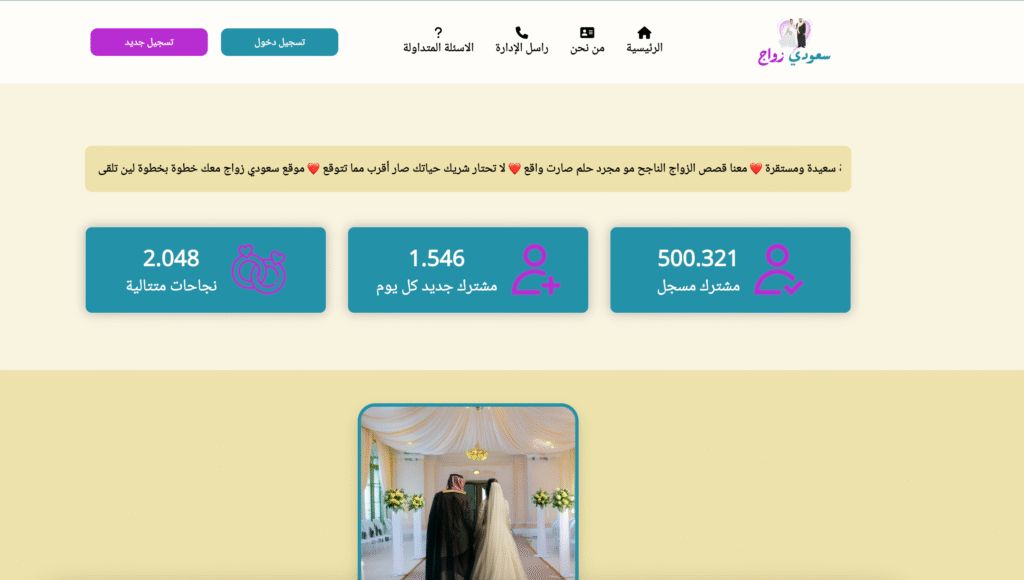Click the home icon in navigation
Screen dimensions: 1024x580
pyautogui.click(x=644, y=33)
